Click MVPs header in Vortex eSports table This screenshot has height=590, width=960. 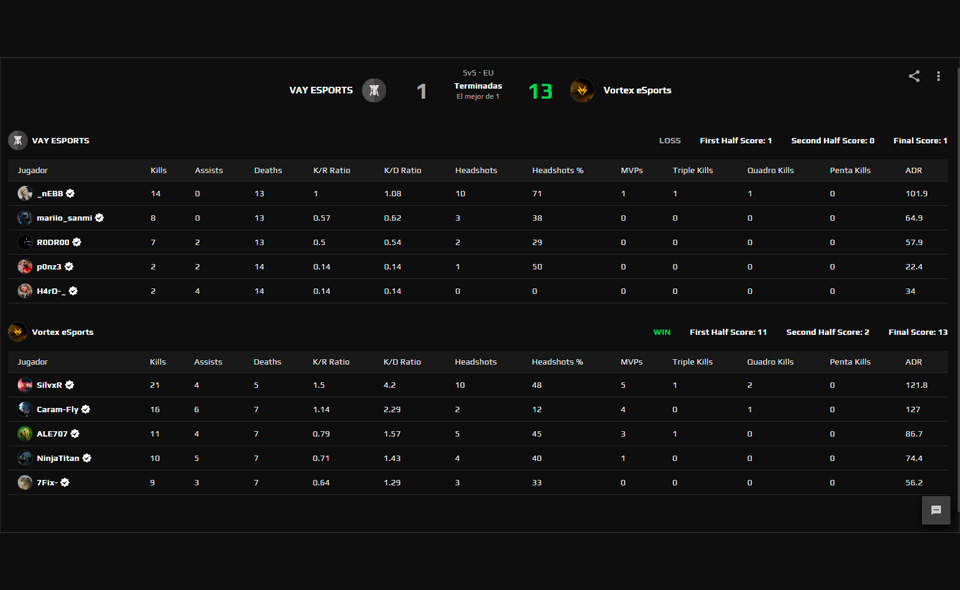pos(632,362)
